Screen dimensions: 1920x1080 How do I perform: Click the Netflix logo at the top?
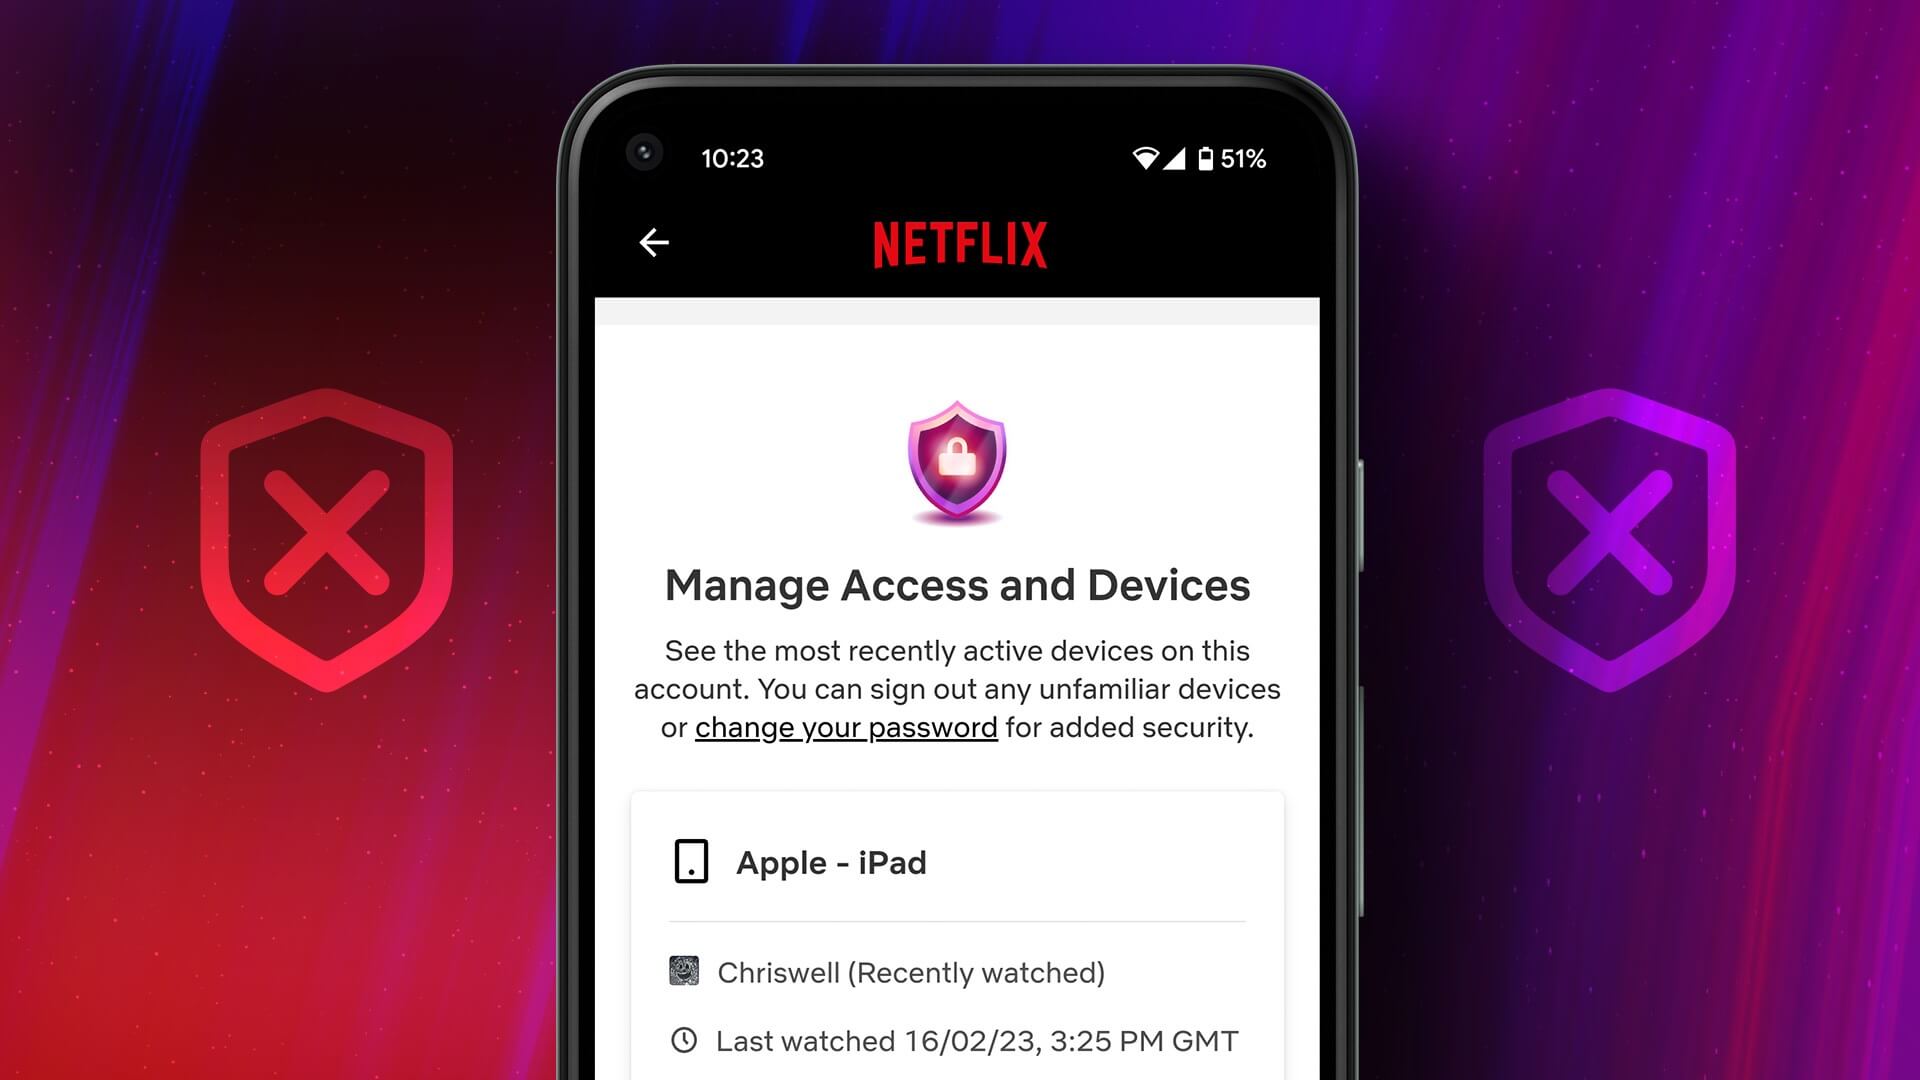click(x=959, y=243)
